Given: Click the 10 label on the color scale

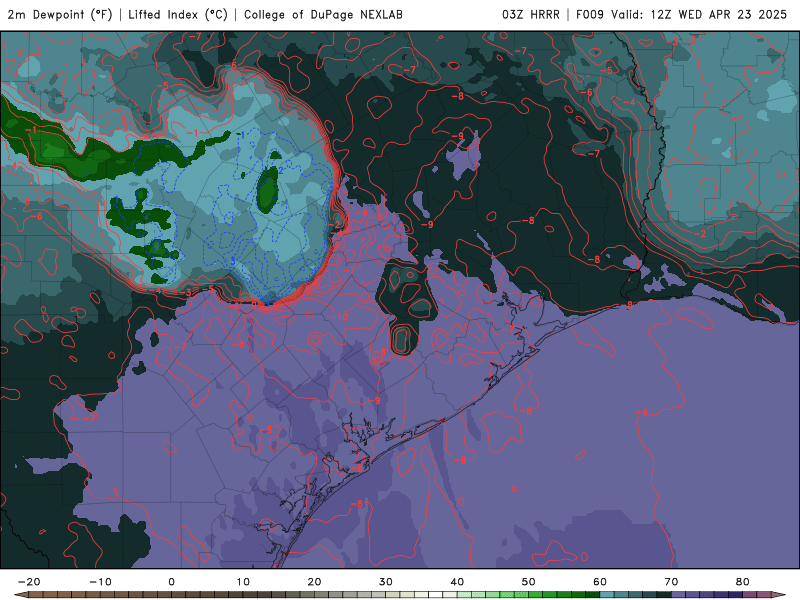Looking at the screenshot, I should tap(243, 582).
